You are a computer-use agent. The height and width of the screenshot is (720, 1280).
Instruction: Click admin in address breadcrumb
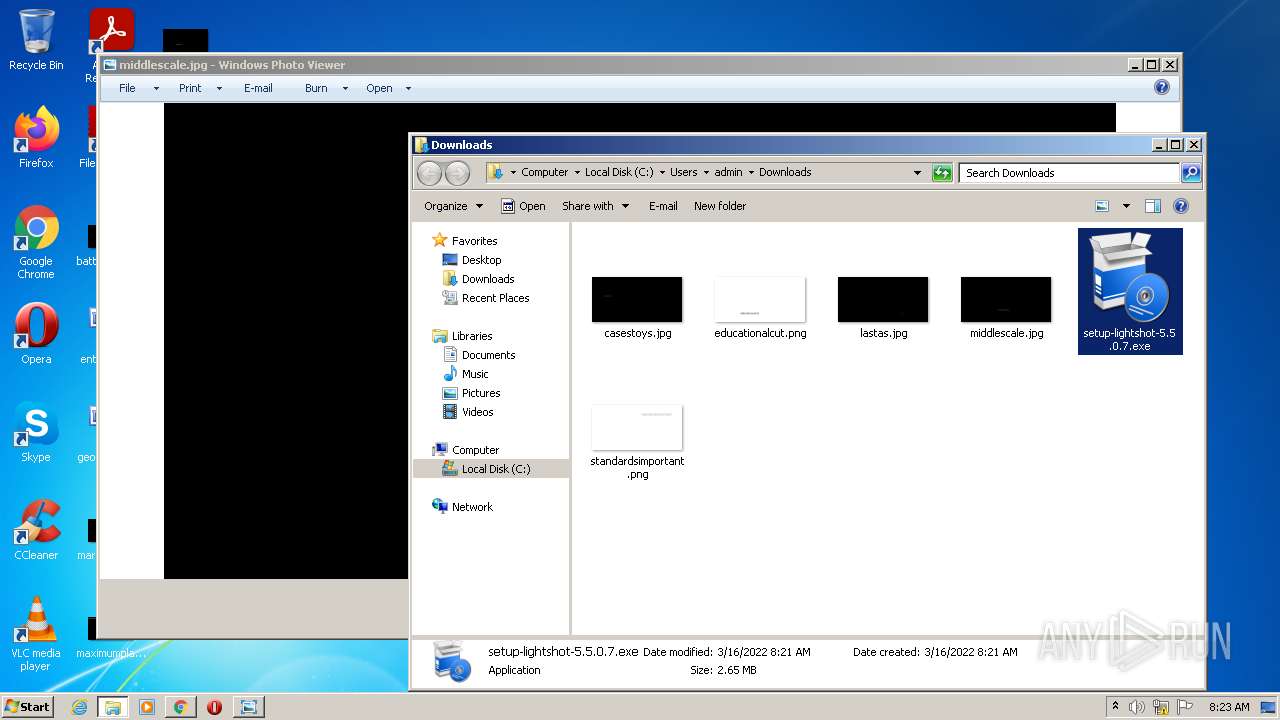click(x=728, y=172)
